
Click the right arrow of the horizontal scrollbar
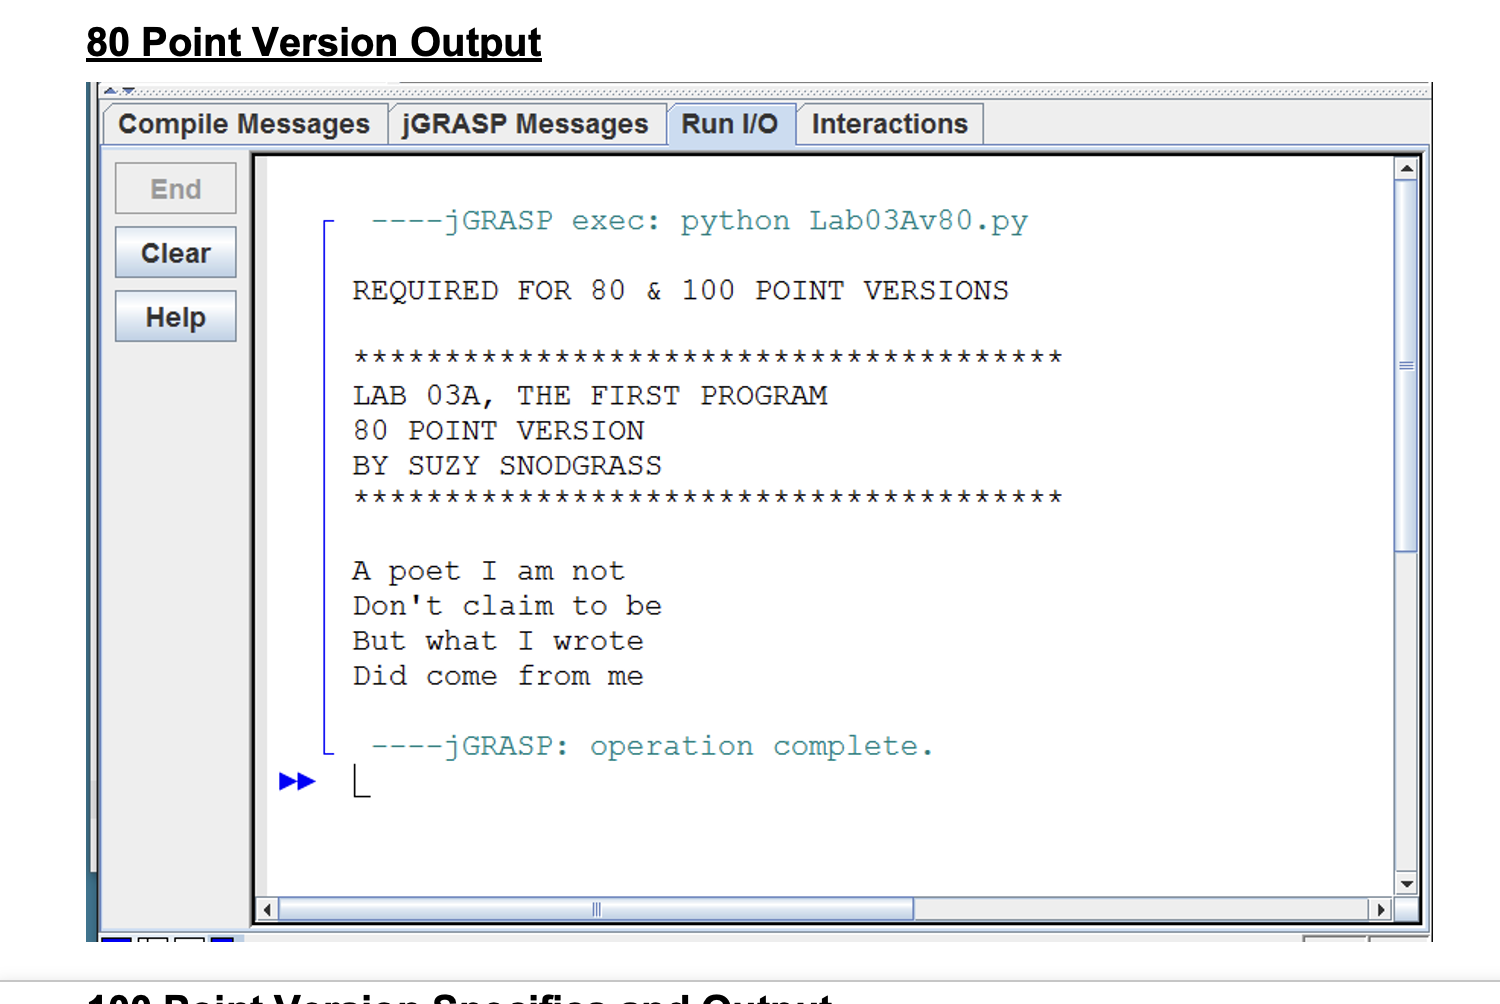(x=1381, y=909)
